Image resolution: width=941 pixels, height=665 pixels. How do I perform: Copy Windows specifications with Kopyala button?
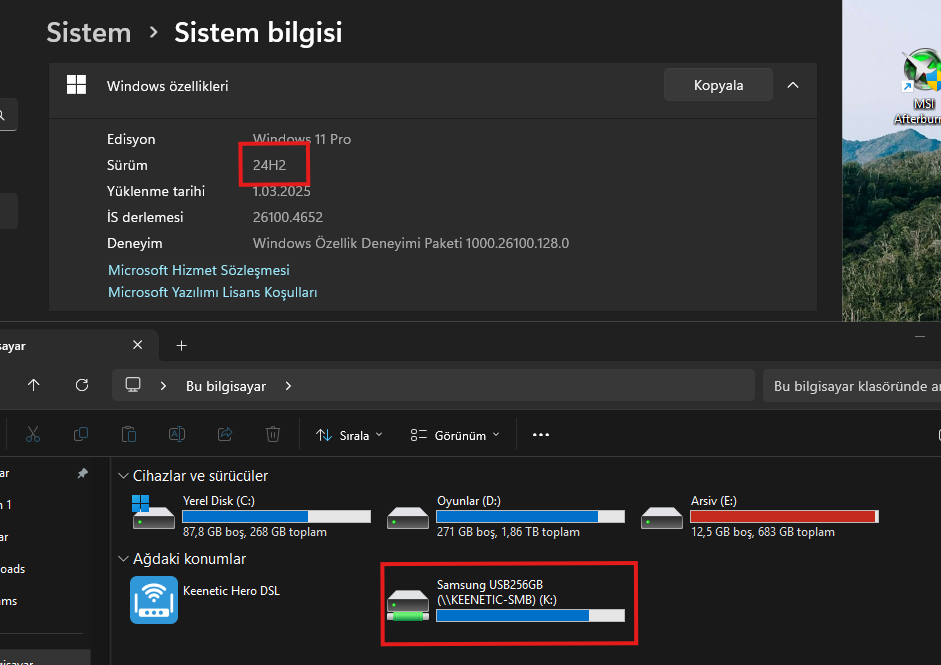click(718, 85)
